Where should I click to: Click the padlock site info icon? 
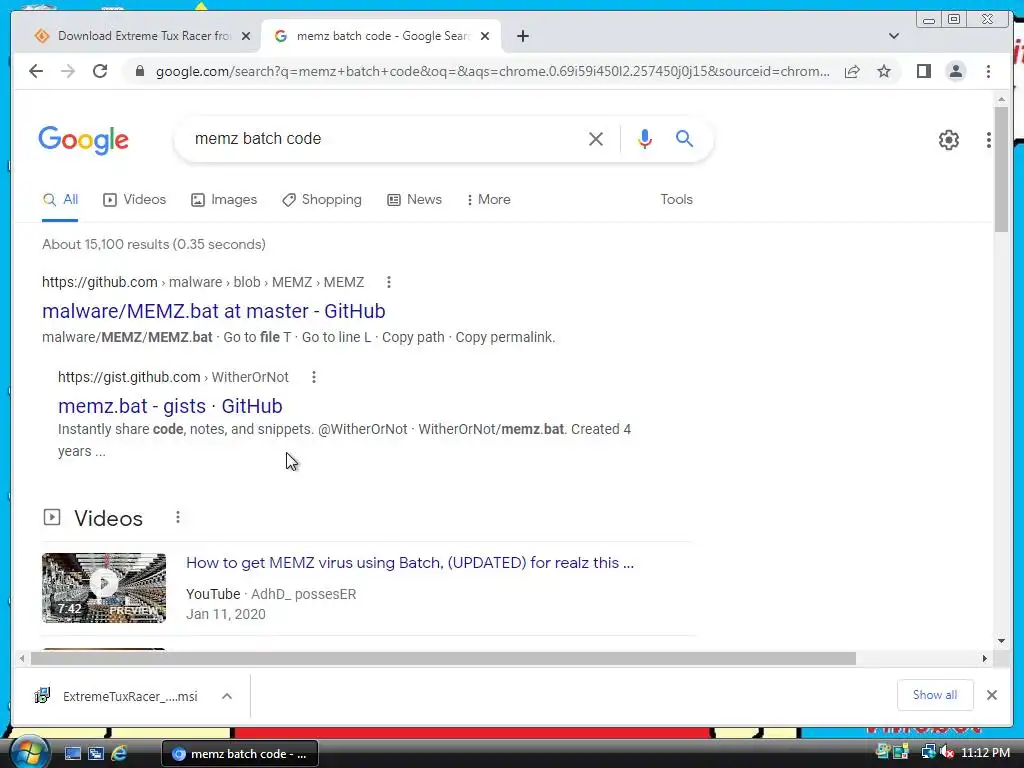(x=139, y=71)
